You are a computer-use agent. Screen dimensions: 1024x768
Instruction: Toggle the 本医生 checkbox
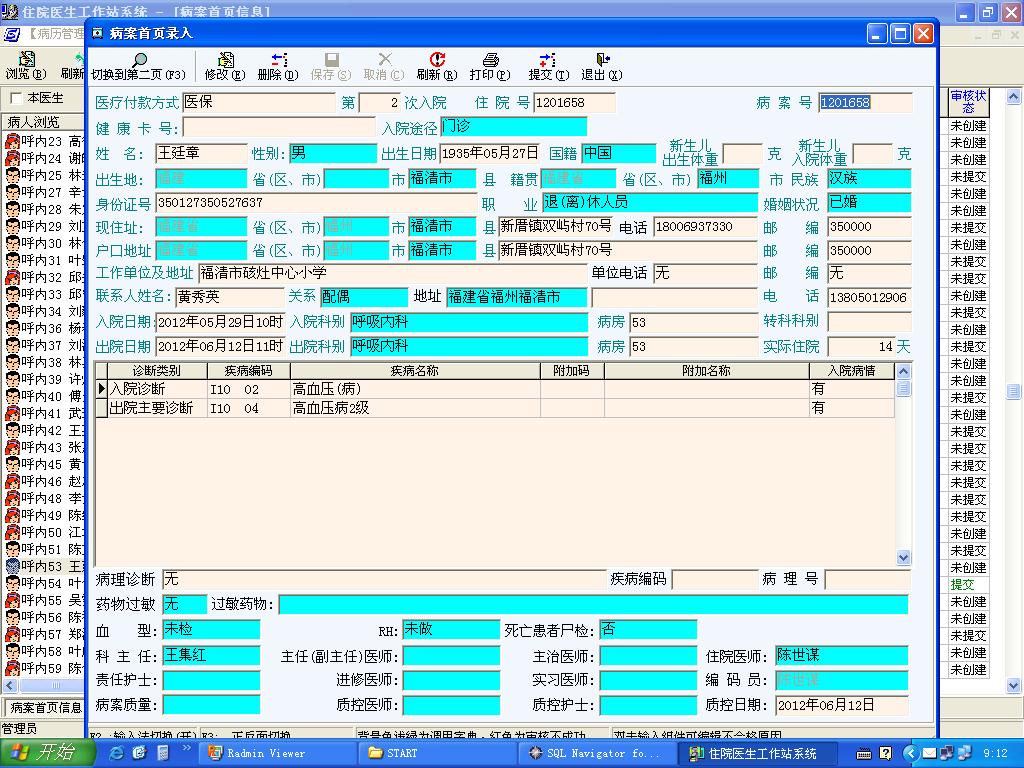[16, 98]
